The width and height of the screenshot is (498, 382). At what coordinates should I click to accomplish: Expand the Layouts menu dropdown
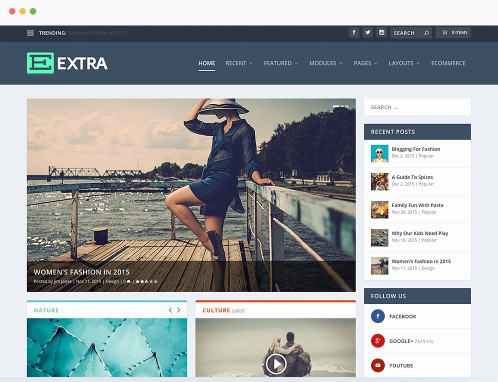pyautogui.click(x=404, y=63)
